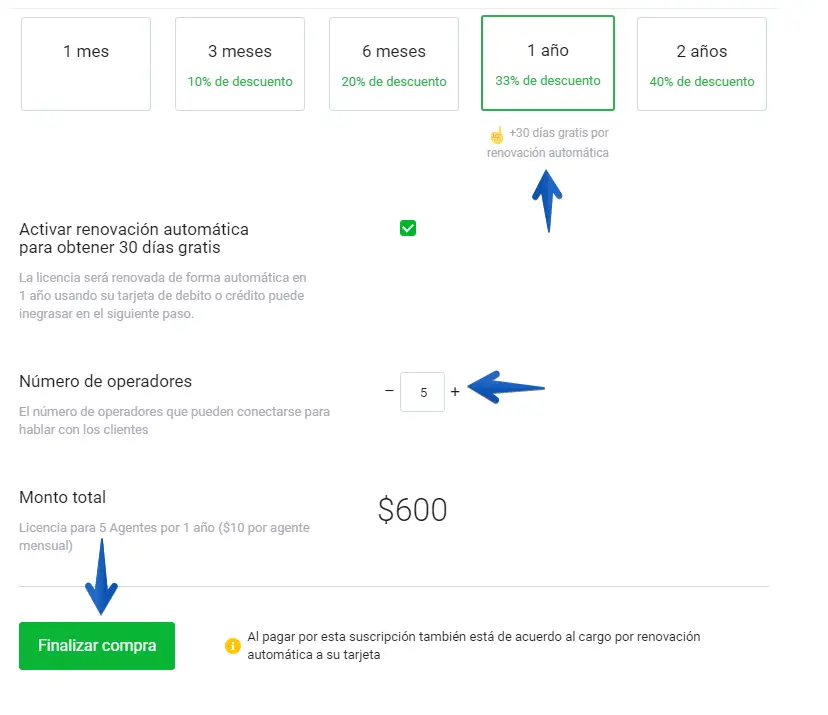
Task: Decrease operators with the minus button
Action: coord(389,392)
